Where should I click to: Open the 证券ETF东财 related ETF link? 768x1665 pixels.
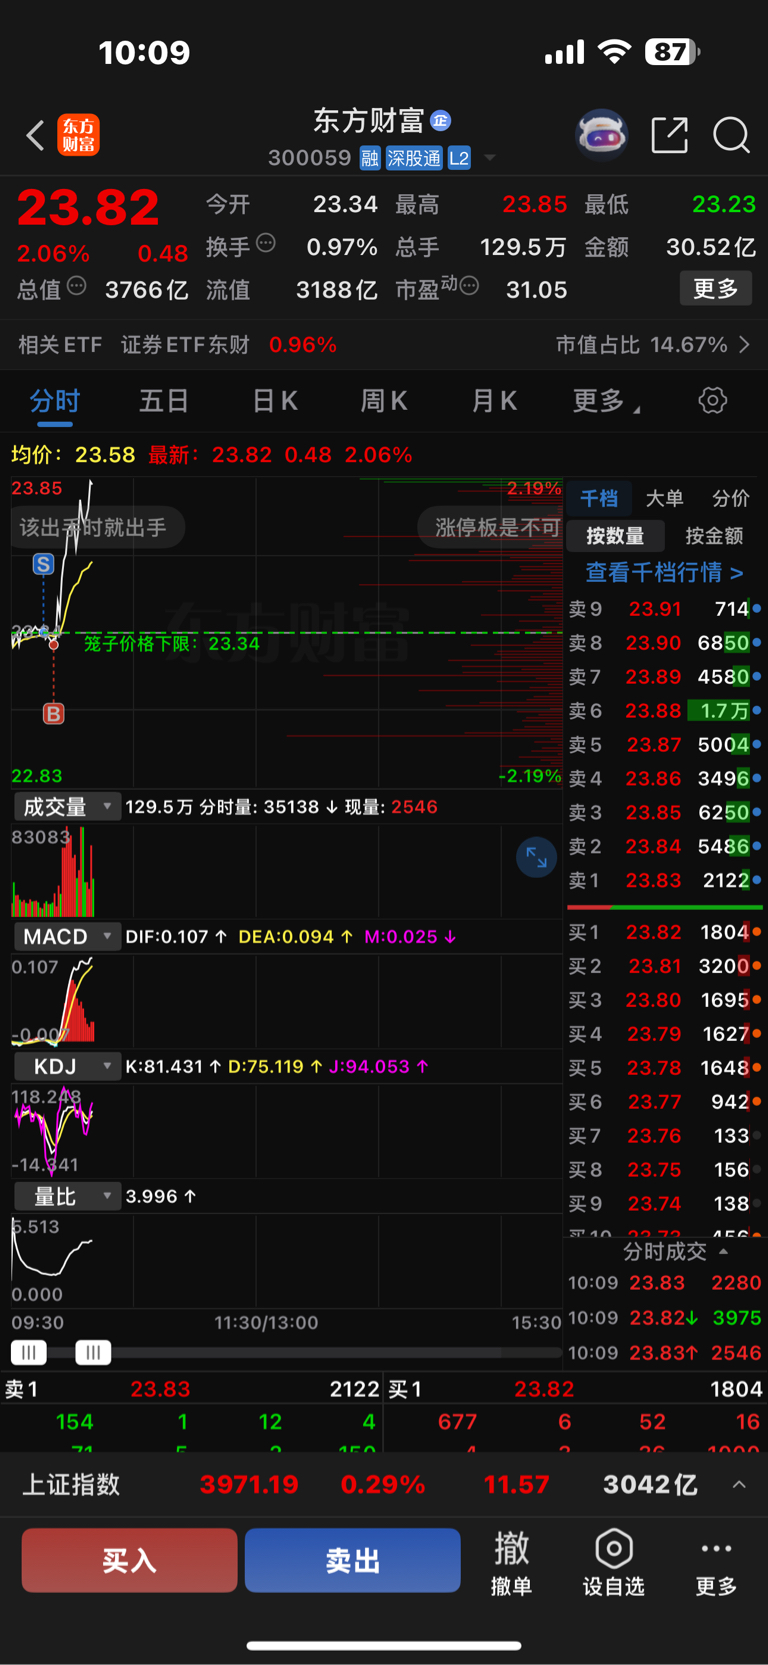tap(185, 345)
